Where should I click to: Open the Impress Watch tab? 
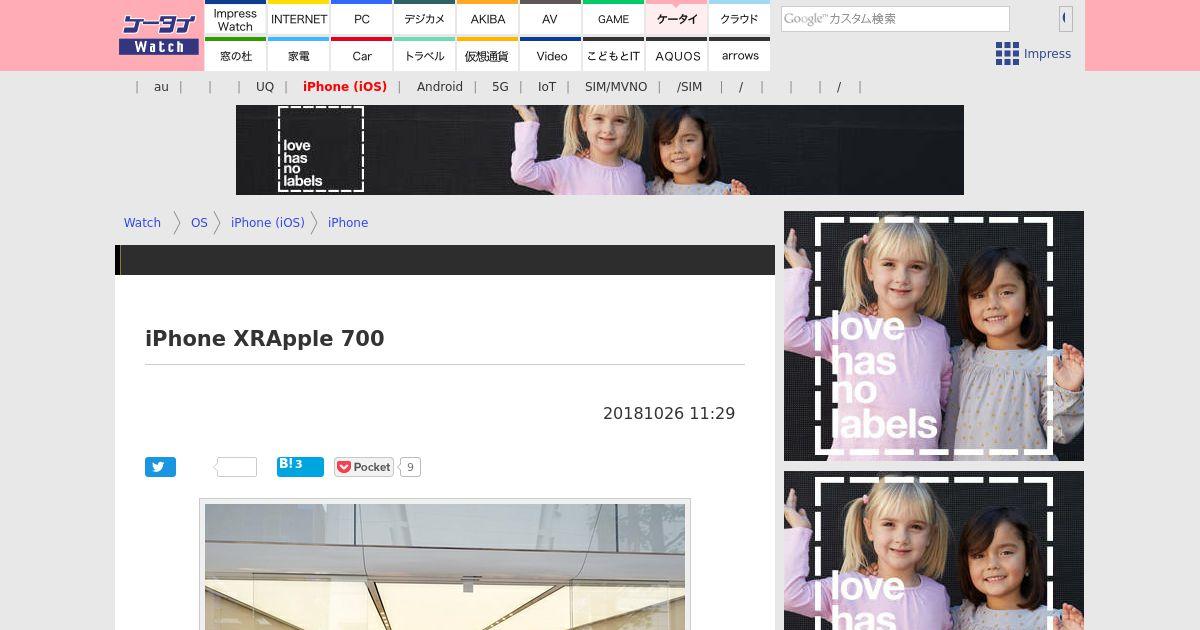point(235,18)
